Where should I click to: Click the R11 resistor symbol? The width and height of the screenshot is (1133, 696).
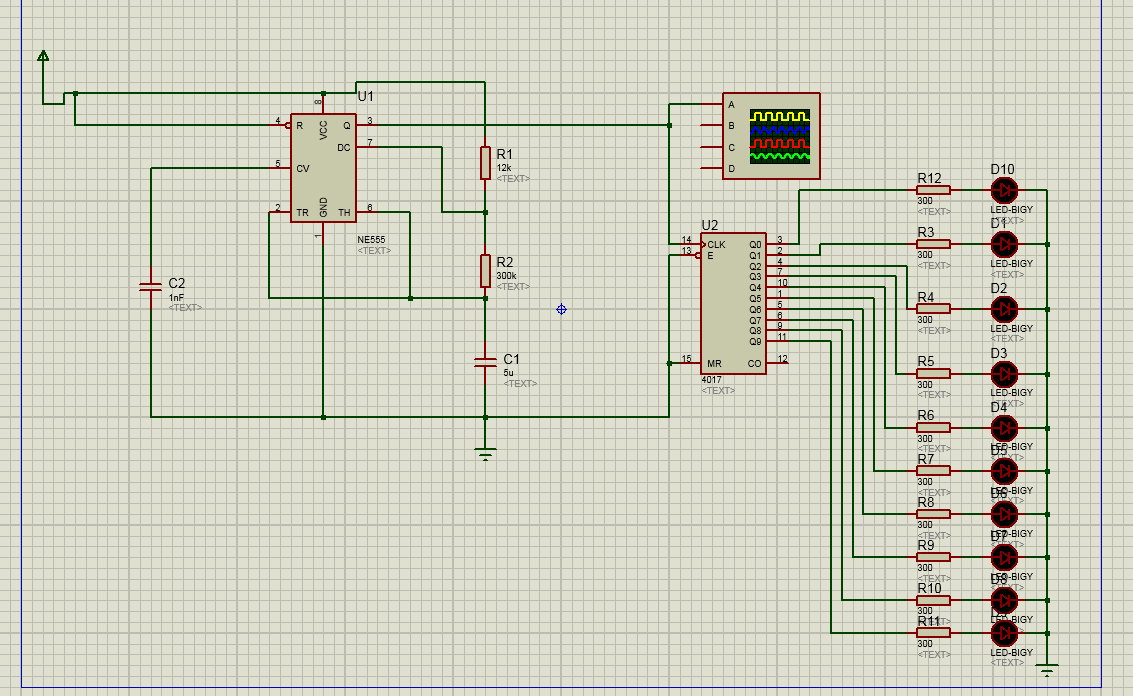(933, 632)
